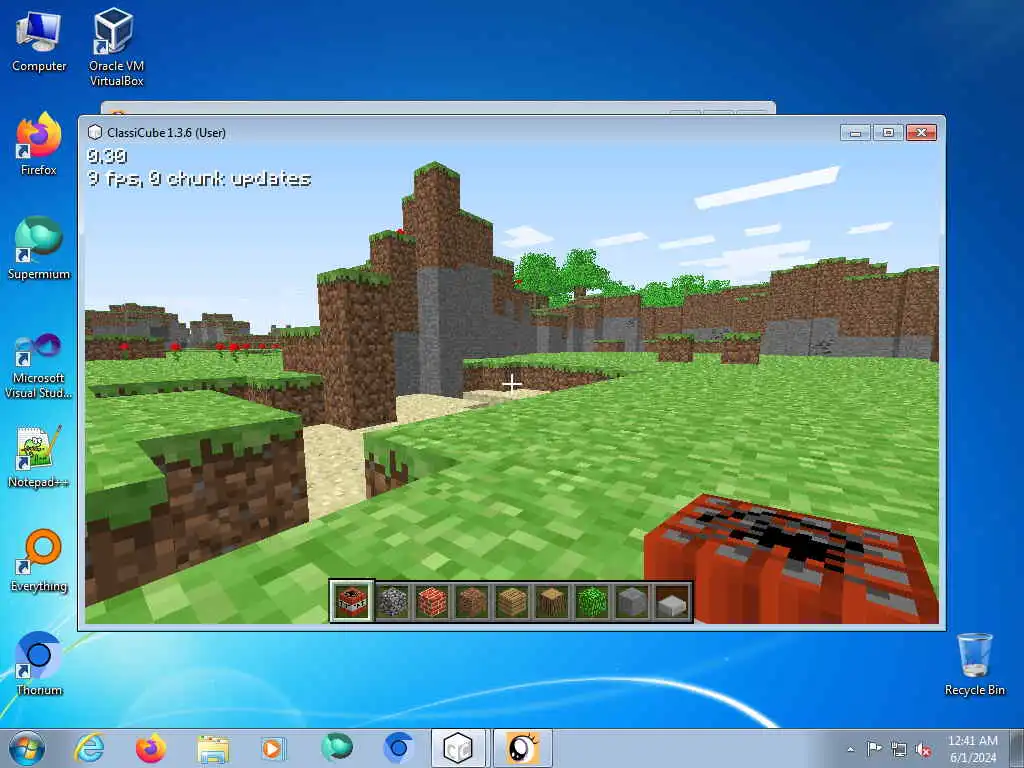This screenshot has width=1024, height=768.
Task: Minimize the ClassiCube window
Action: [856, 133]
